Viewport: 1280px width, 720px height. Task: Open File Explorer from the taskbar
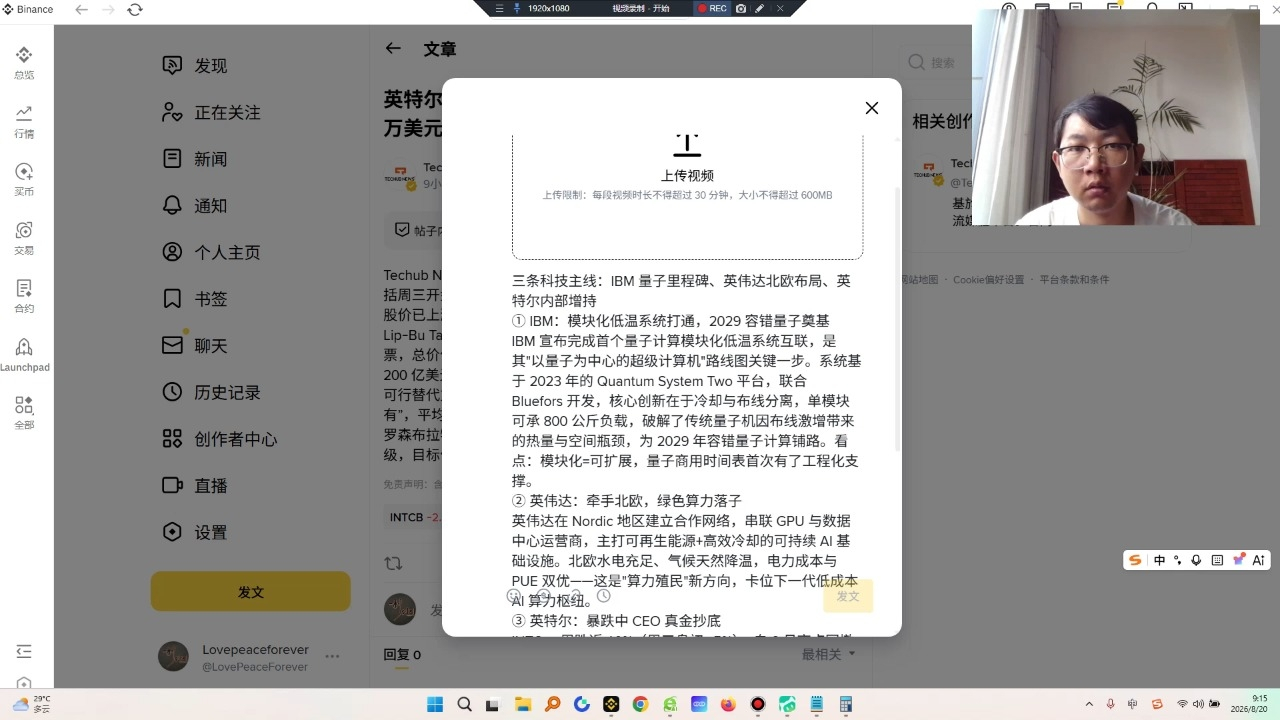(523, 704)
